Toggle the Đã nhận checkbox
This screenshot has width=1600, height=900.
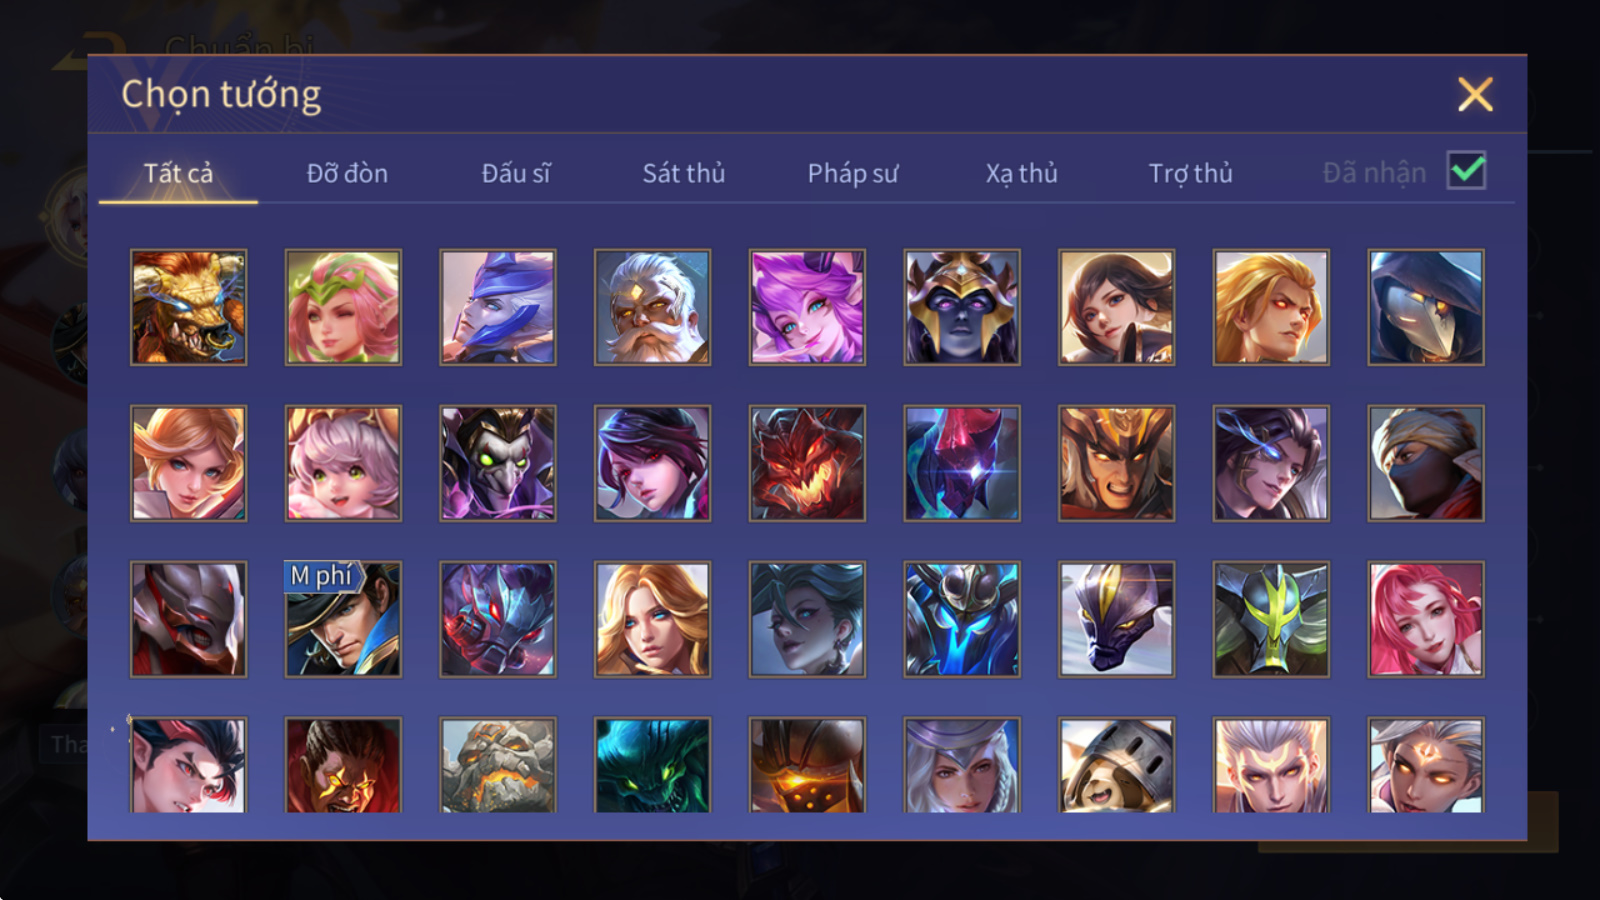1466,171
